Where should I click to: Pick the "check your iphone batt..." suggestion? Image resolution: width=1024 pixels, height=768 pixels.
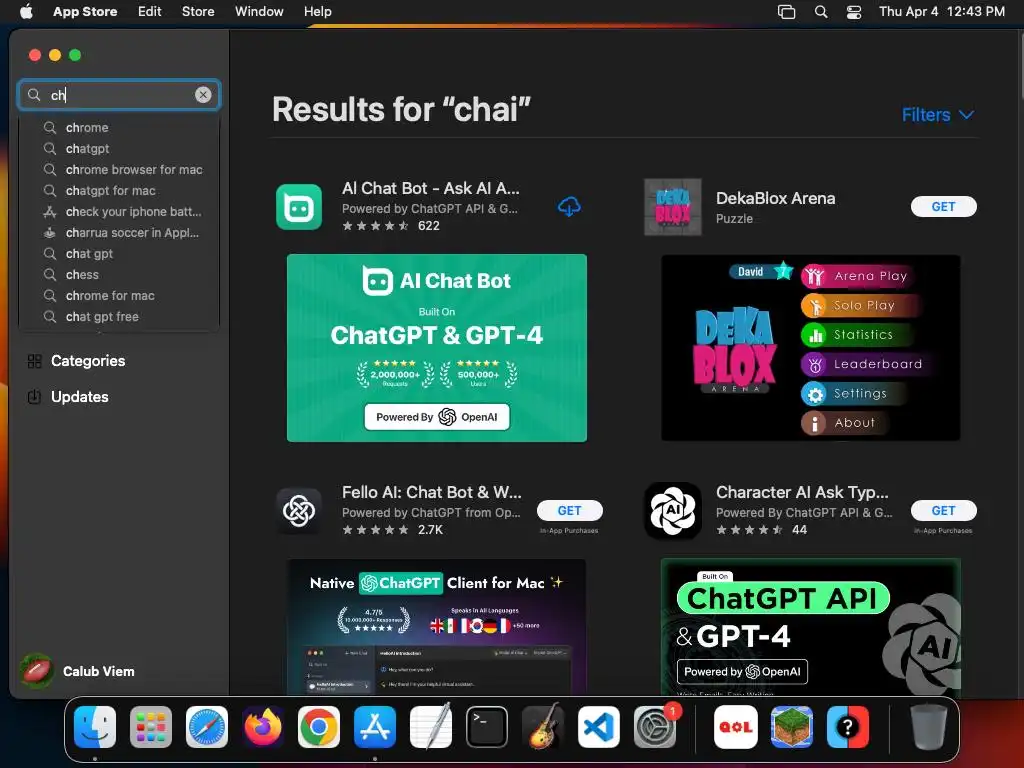tap(119, 212)
